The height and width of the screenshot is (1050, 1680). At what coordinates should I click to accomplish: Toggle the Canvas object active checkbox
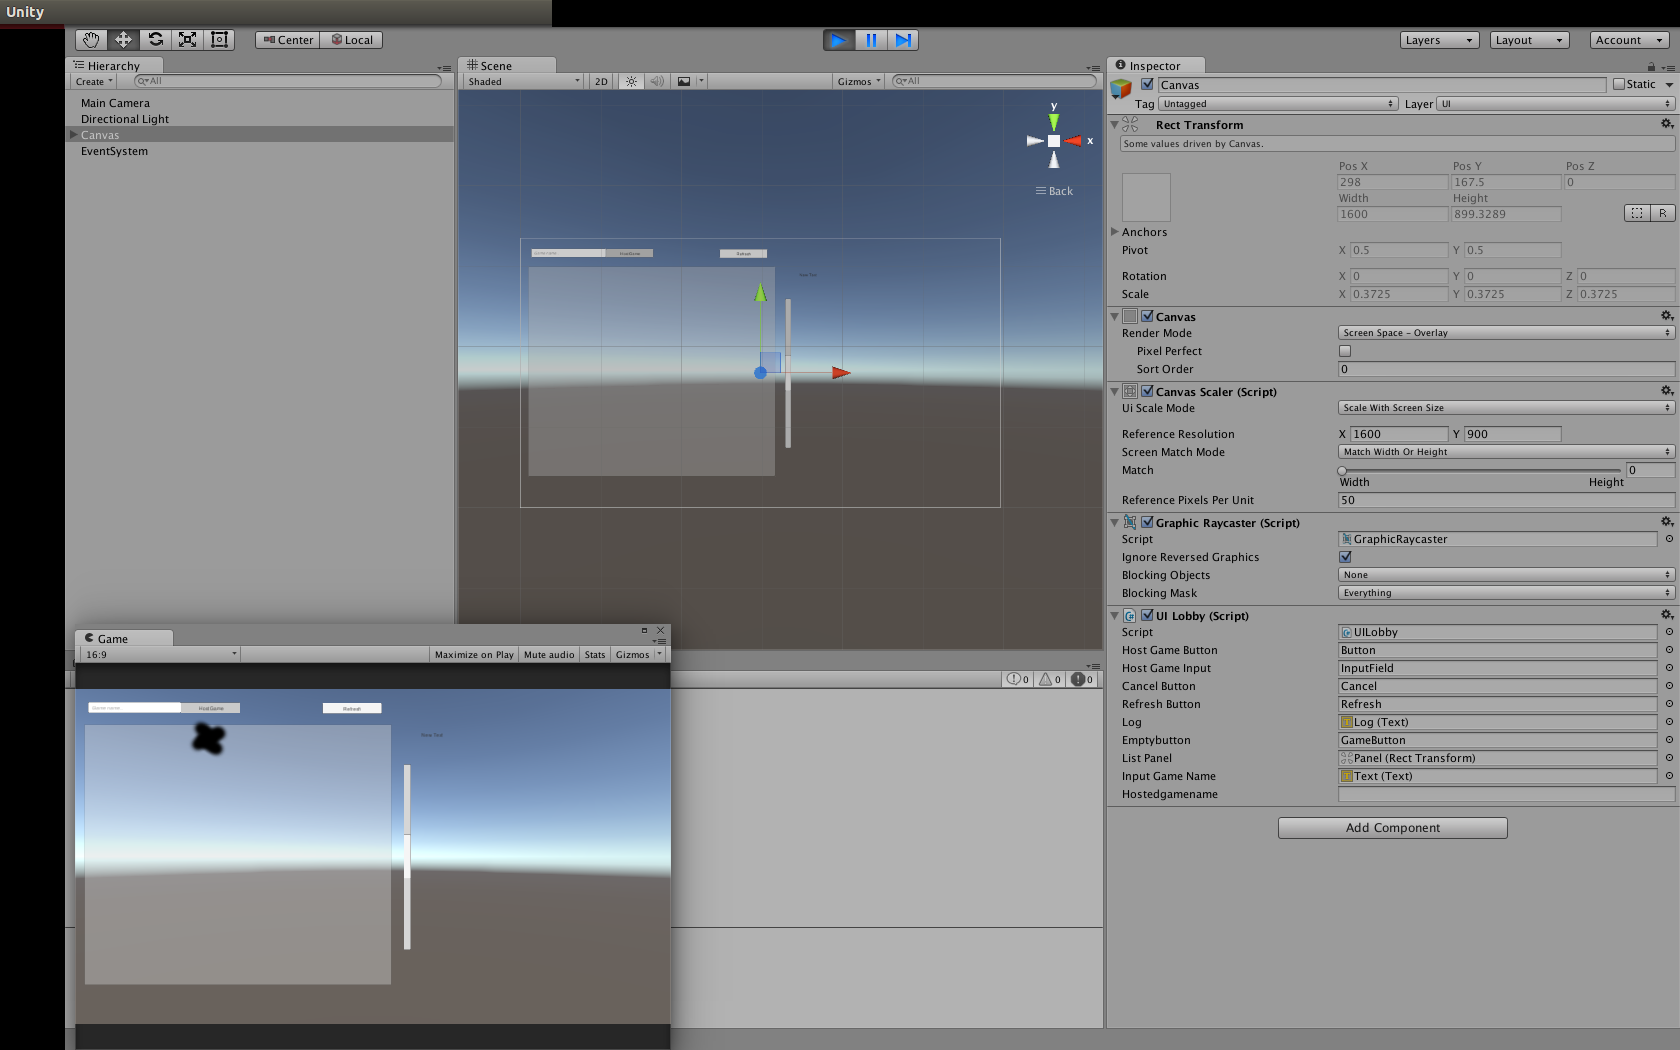1147,85
